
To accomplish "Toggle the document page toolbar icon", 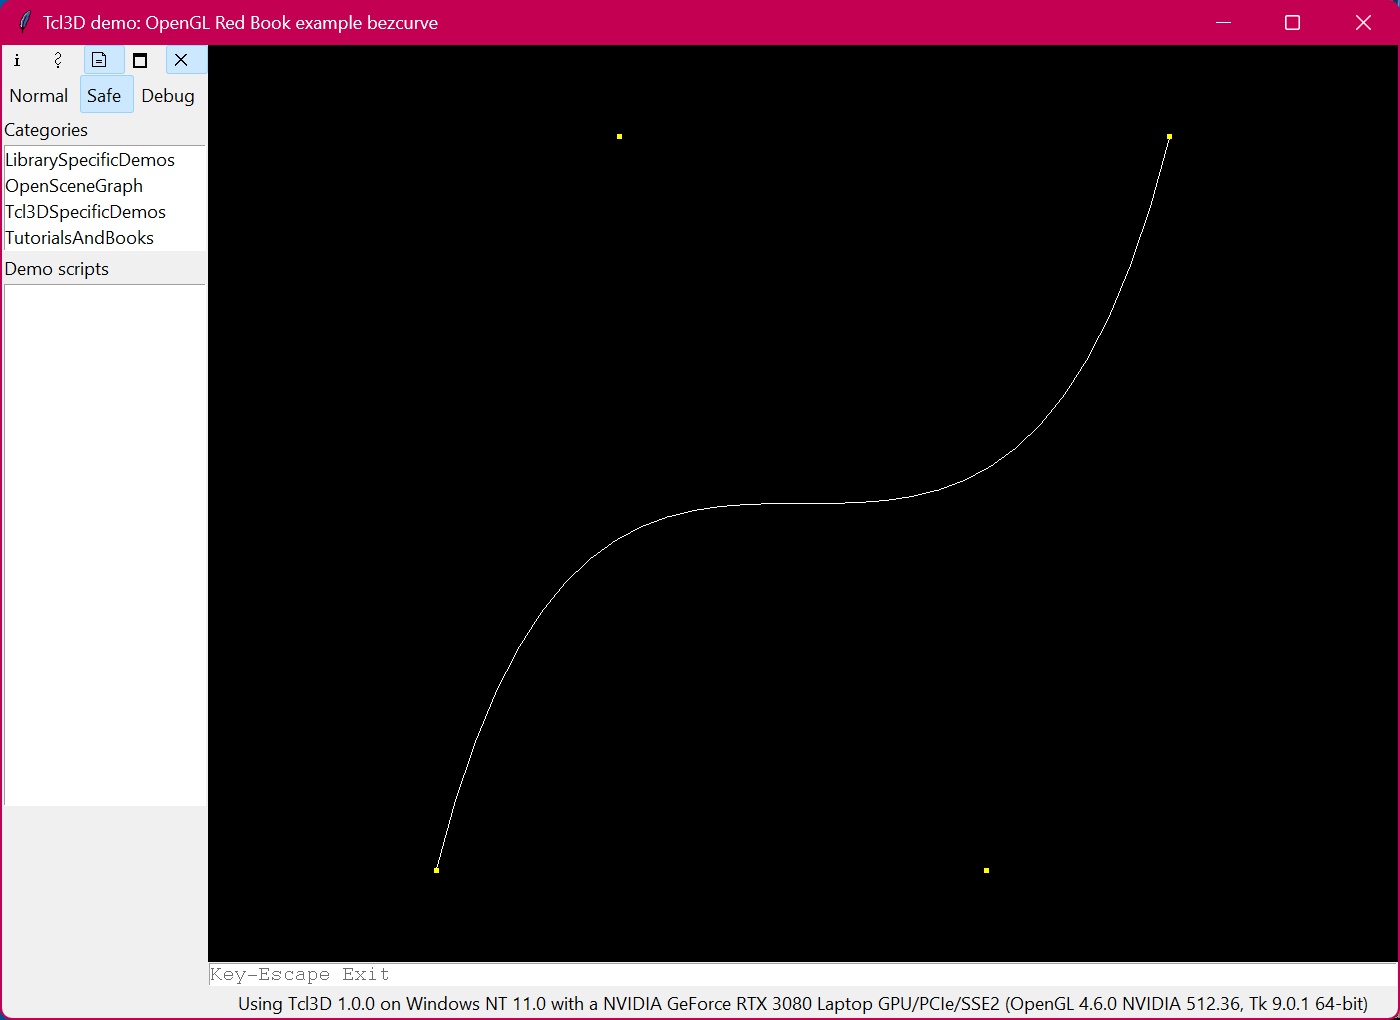I will point(99,60).
